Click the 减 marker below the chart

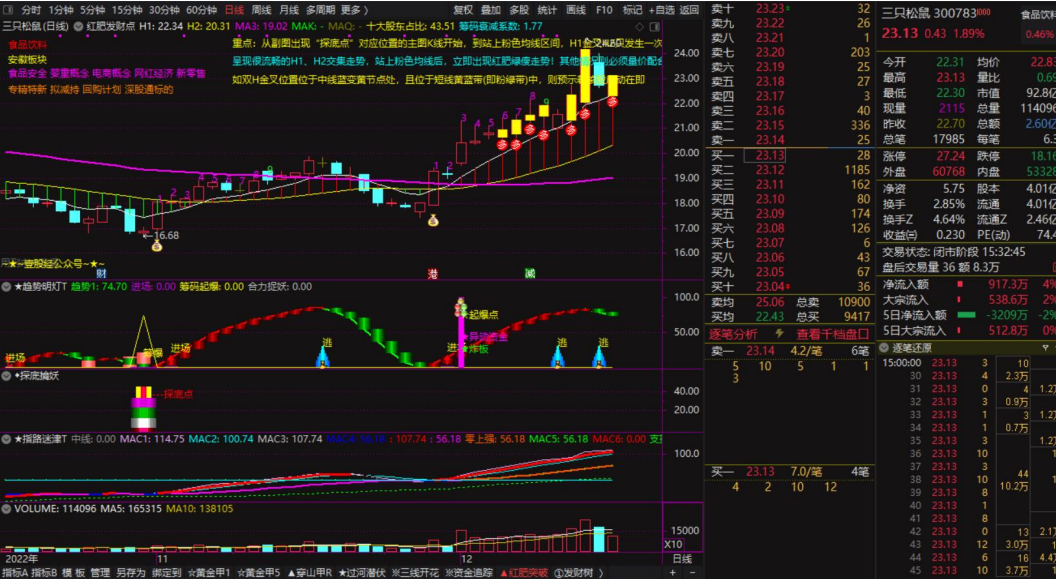point(529,273)
